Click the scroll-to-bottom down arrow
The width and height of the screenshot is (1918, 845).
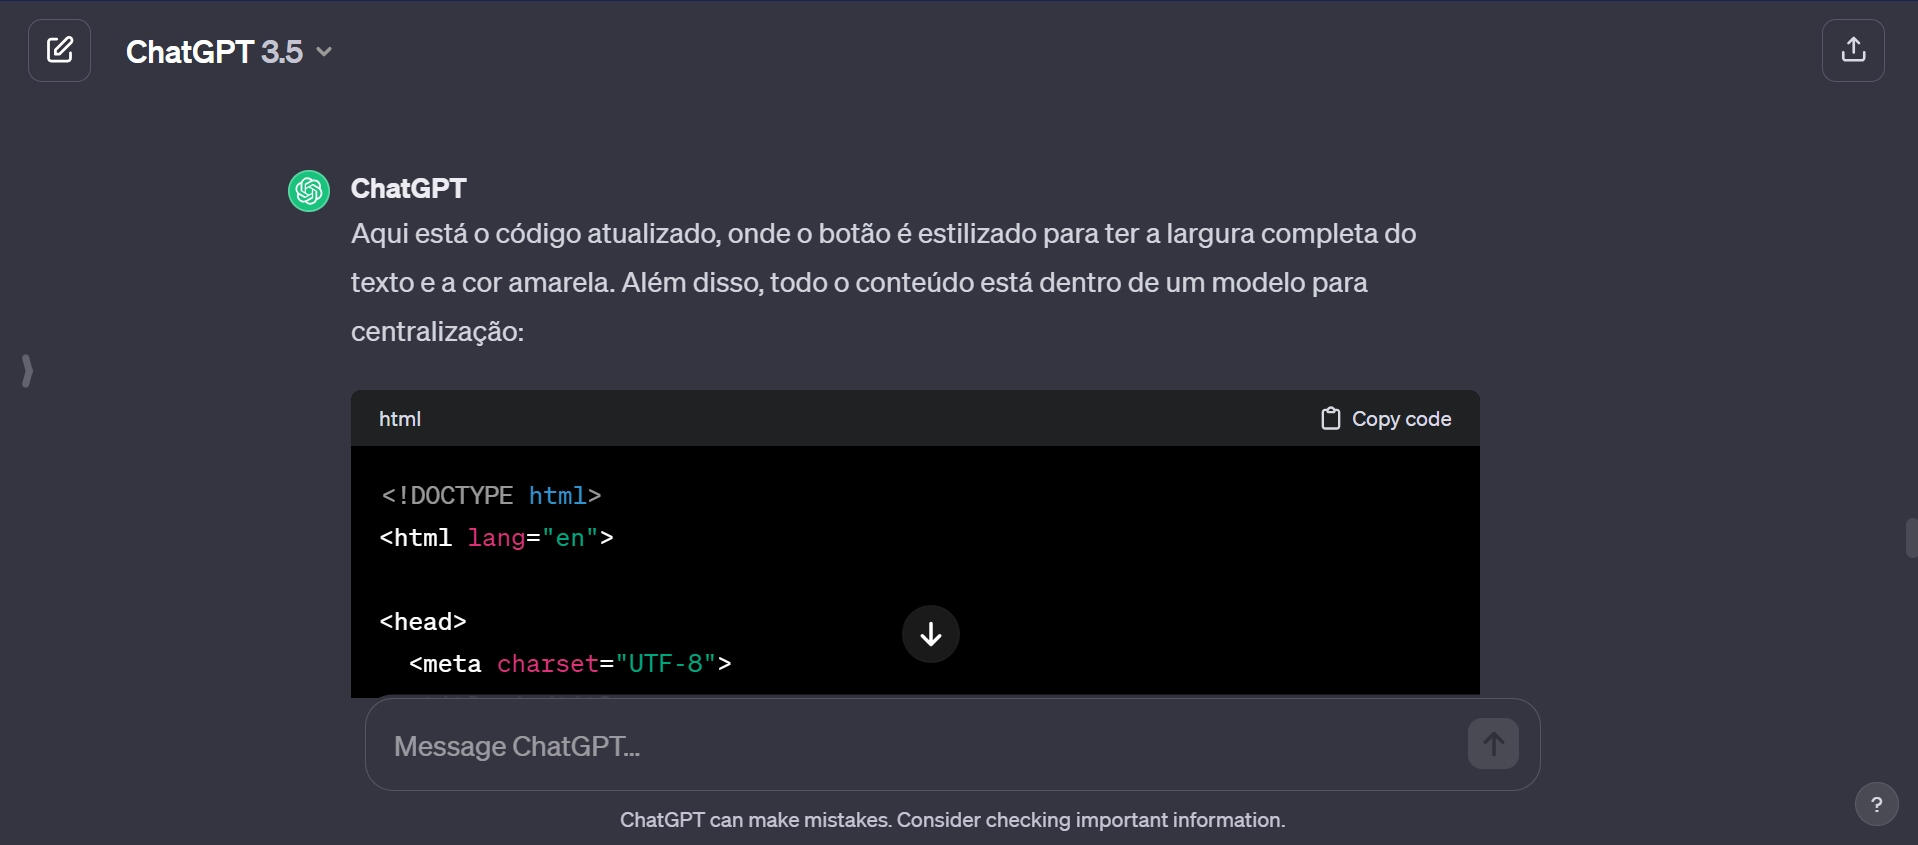pyautogui.click(x=930, y=634)
